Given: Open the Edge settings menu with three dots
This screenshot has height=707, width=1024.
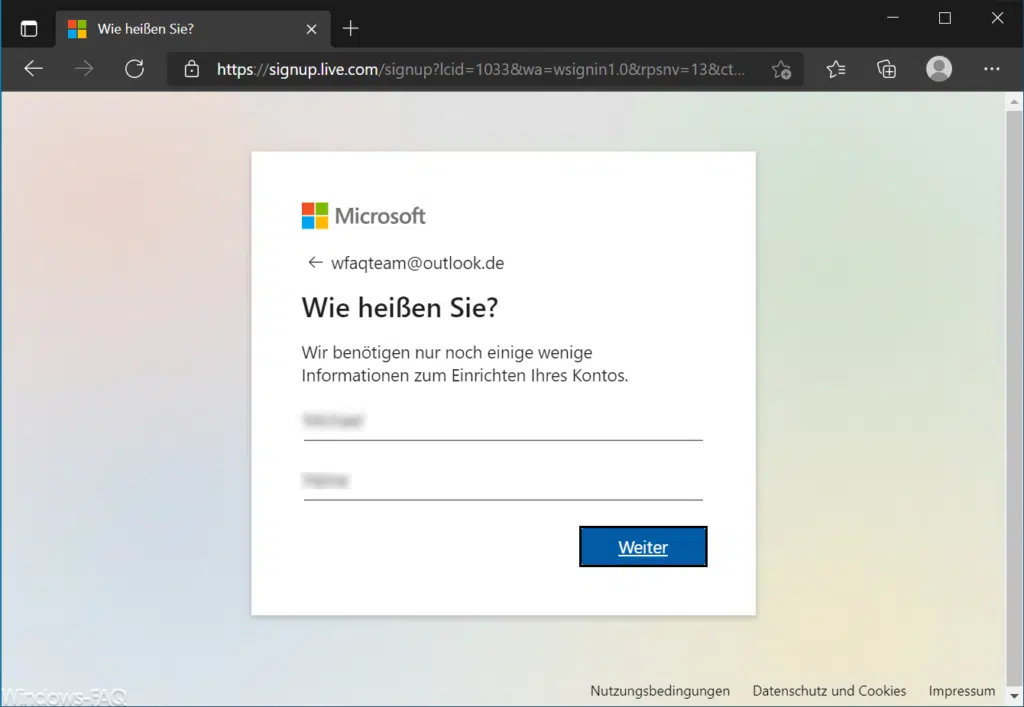Looking at the screenshot, I should click(992, 69).
